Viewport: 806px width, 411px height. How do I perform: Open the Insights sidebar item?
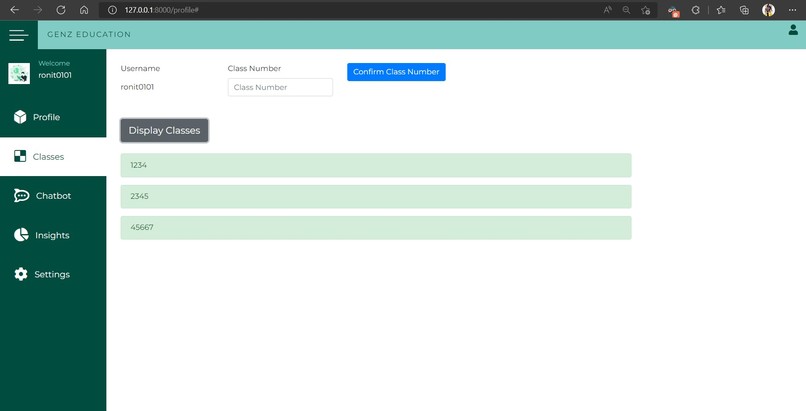click(53, 235)
